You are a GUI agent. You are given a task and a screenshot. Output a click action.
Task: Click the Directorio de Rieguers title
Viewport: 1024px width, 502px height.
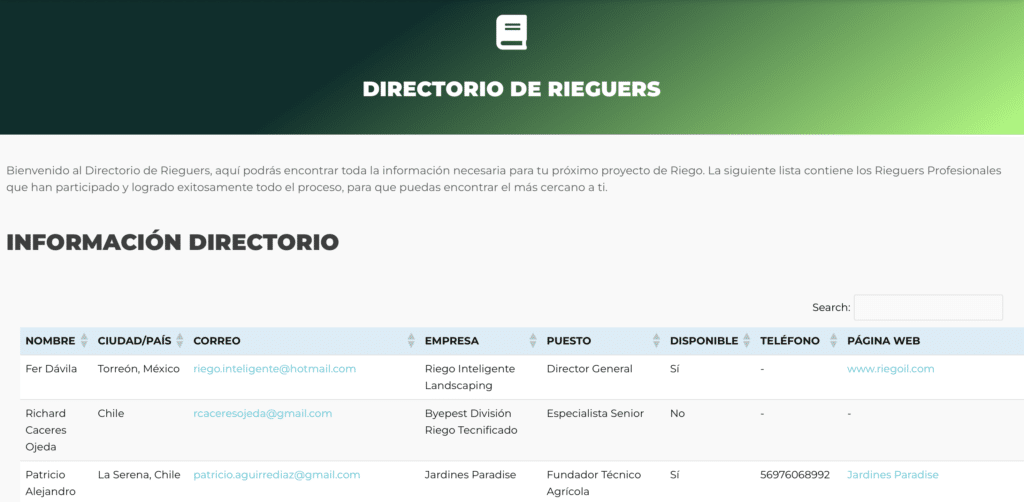[511, 89]
